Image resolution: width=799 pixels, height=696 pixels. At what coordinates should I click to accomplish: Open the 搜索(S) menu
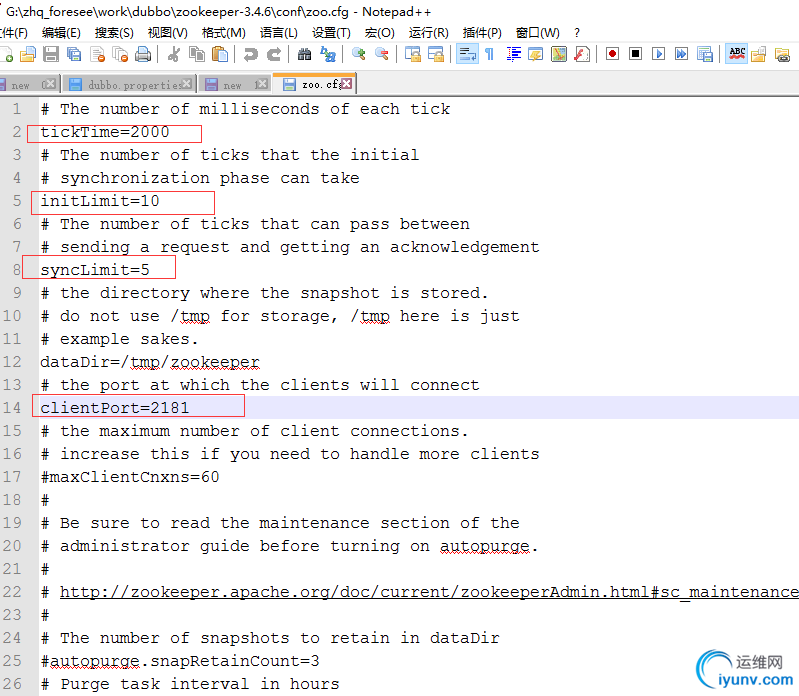[x=114, y=33]
